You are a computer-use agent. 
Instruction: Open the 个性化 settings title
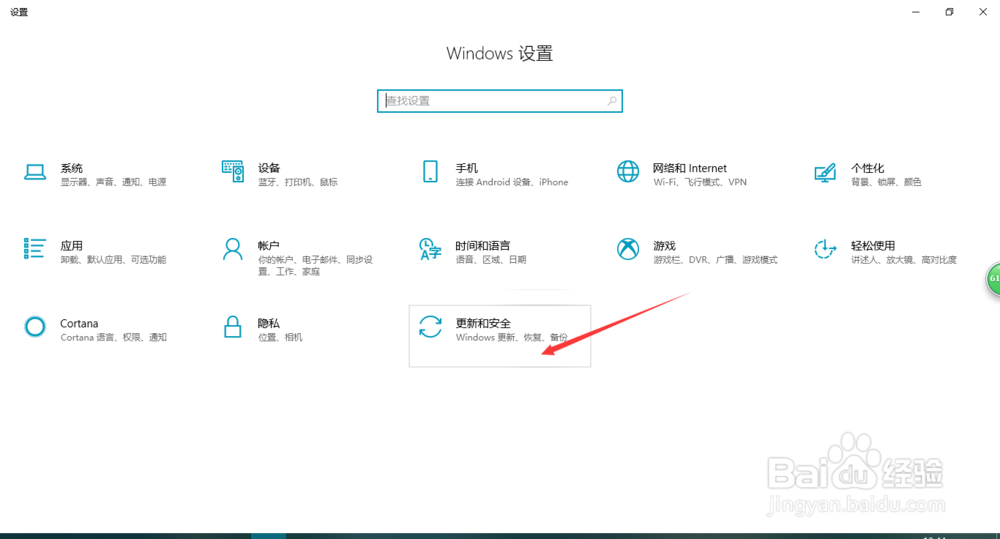[x=867, y=168]
